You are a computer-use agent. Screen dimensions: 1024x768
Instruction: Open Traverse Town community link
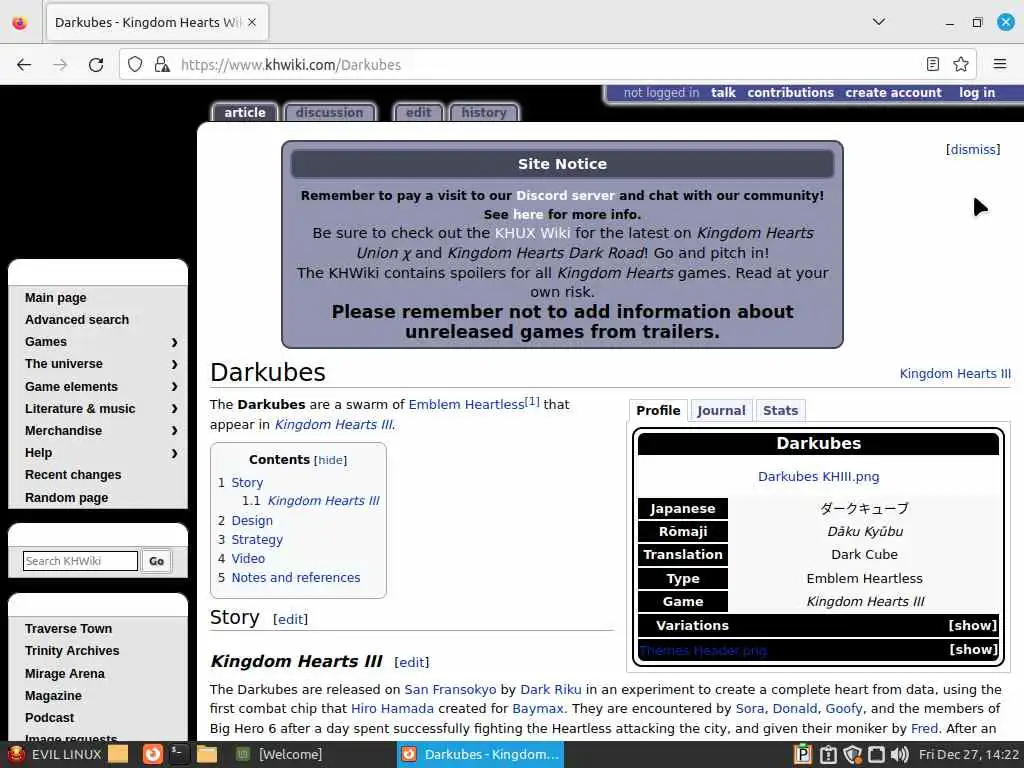point(69,629)
